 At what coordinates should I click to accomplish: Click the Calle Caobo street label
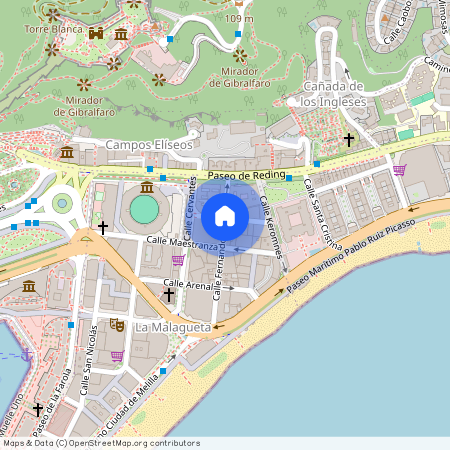click(x=397, y=22)
